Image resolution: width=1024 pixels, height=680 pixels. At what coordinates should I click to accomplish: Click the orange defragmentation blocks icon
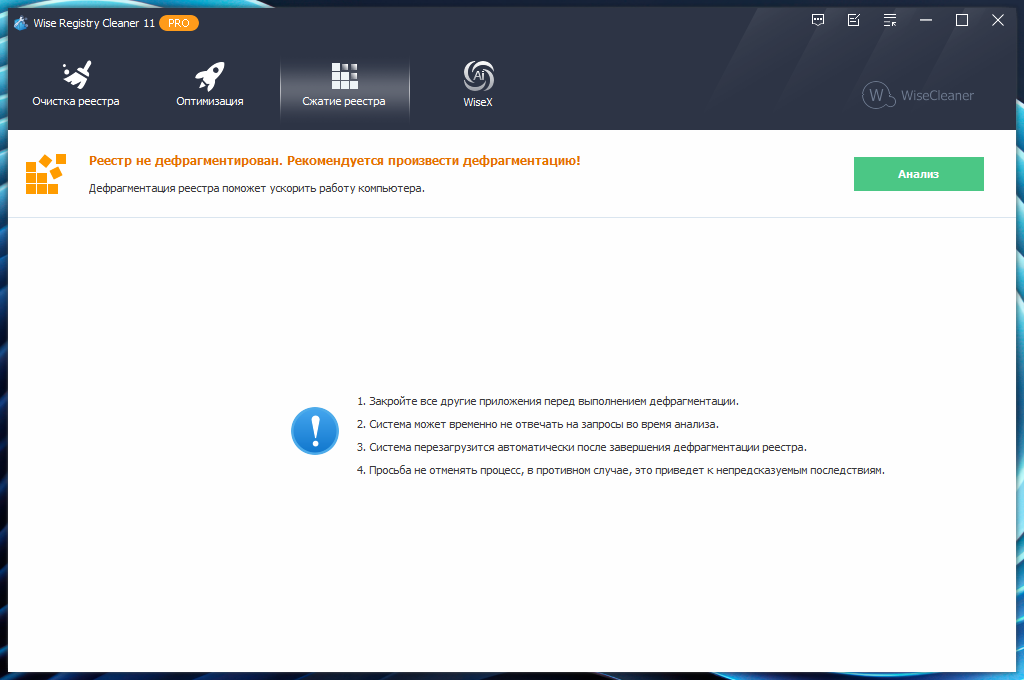pyautogui.click(x=46, y=174)
